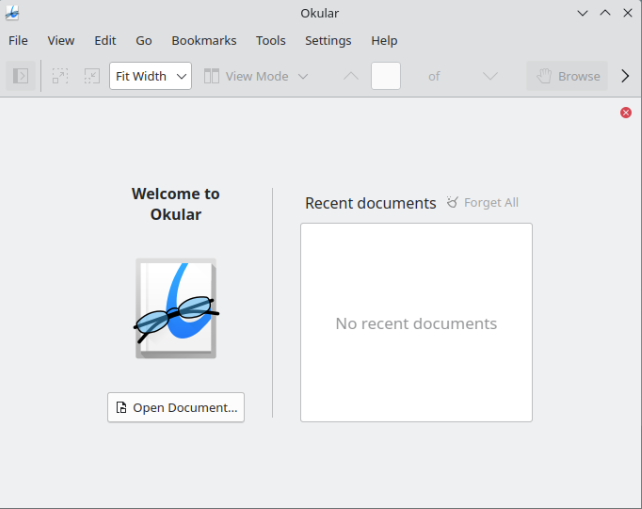The width and height of the screenshot is (642, 509).
Task: Go to next page arrow
Action: [x=490, y=76]
